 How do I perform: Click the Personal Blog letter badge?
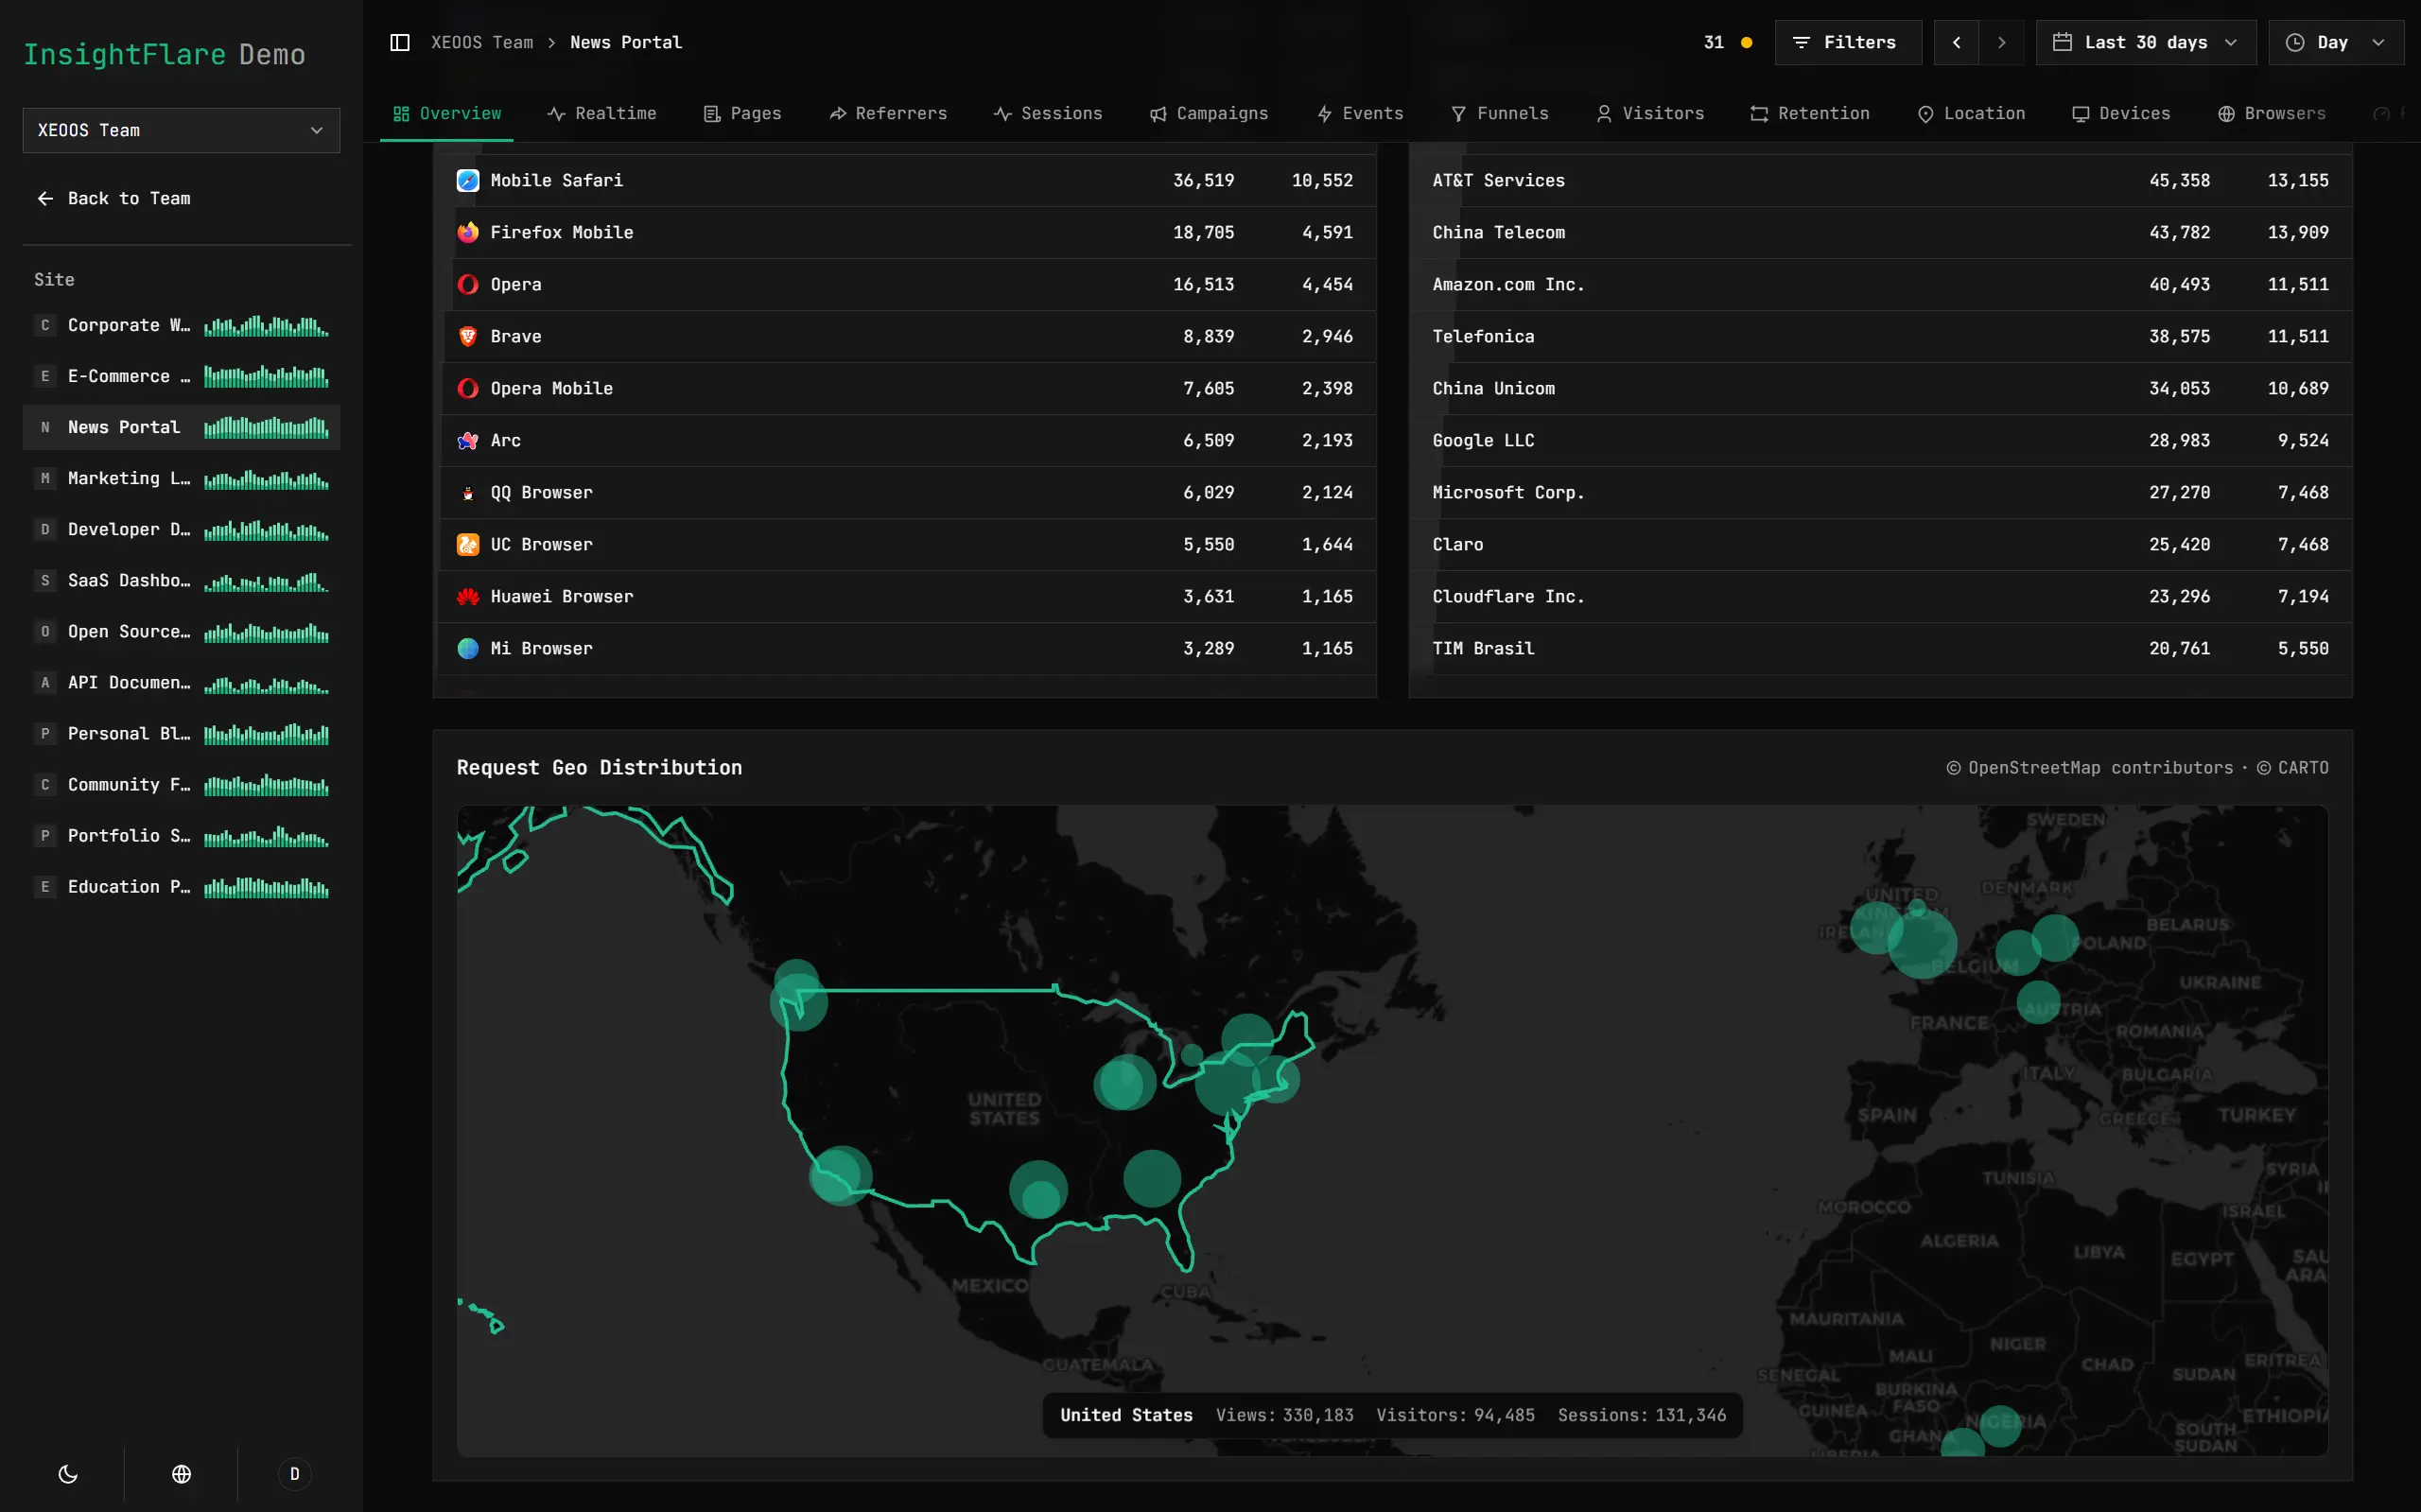click(45, 733)
